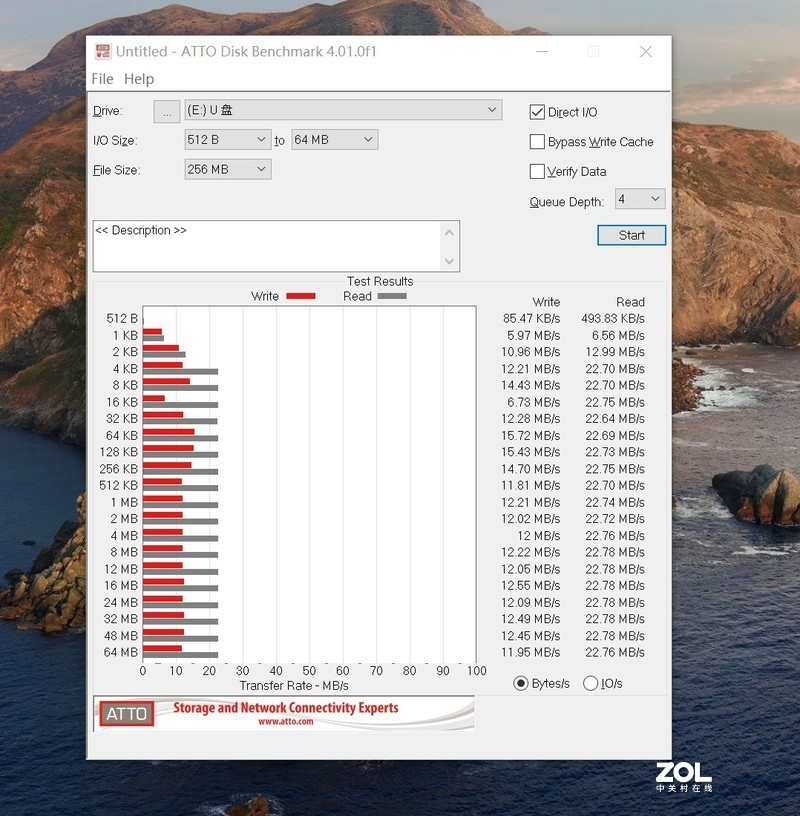800x816 pixels.
Task: Open the File menu
Action: (x=102, y=79)
